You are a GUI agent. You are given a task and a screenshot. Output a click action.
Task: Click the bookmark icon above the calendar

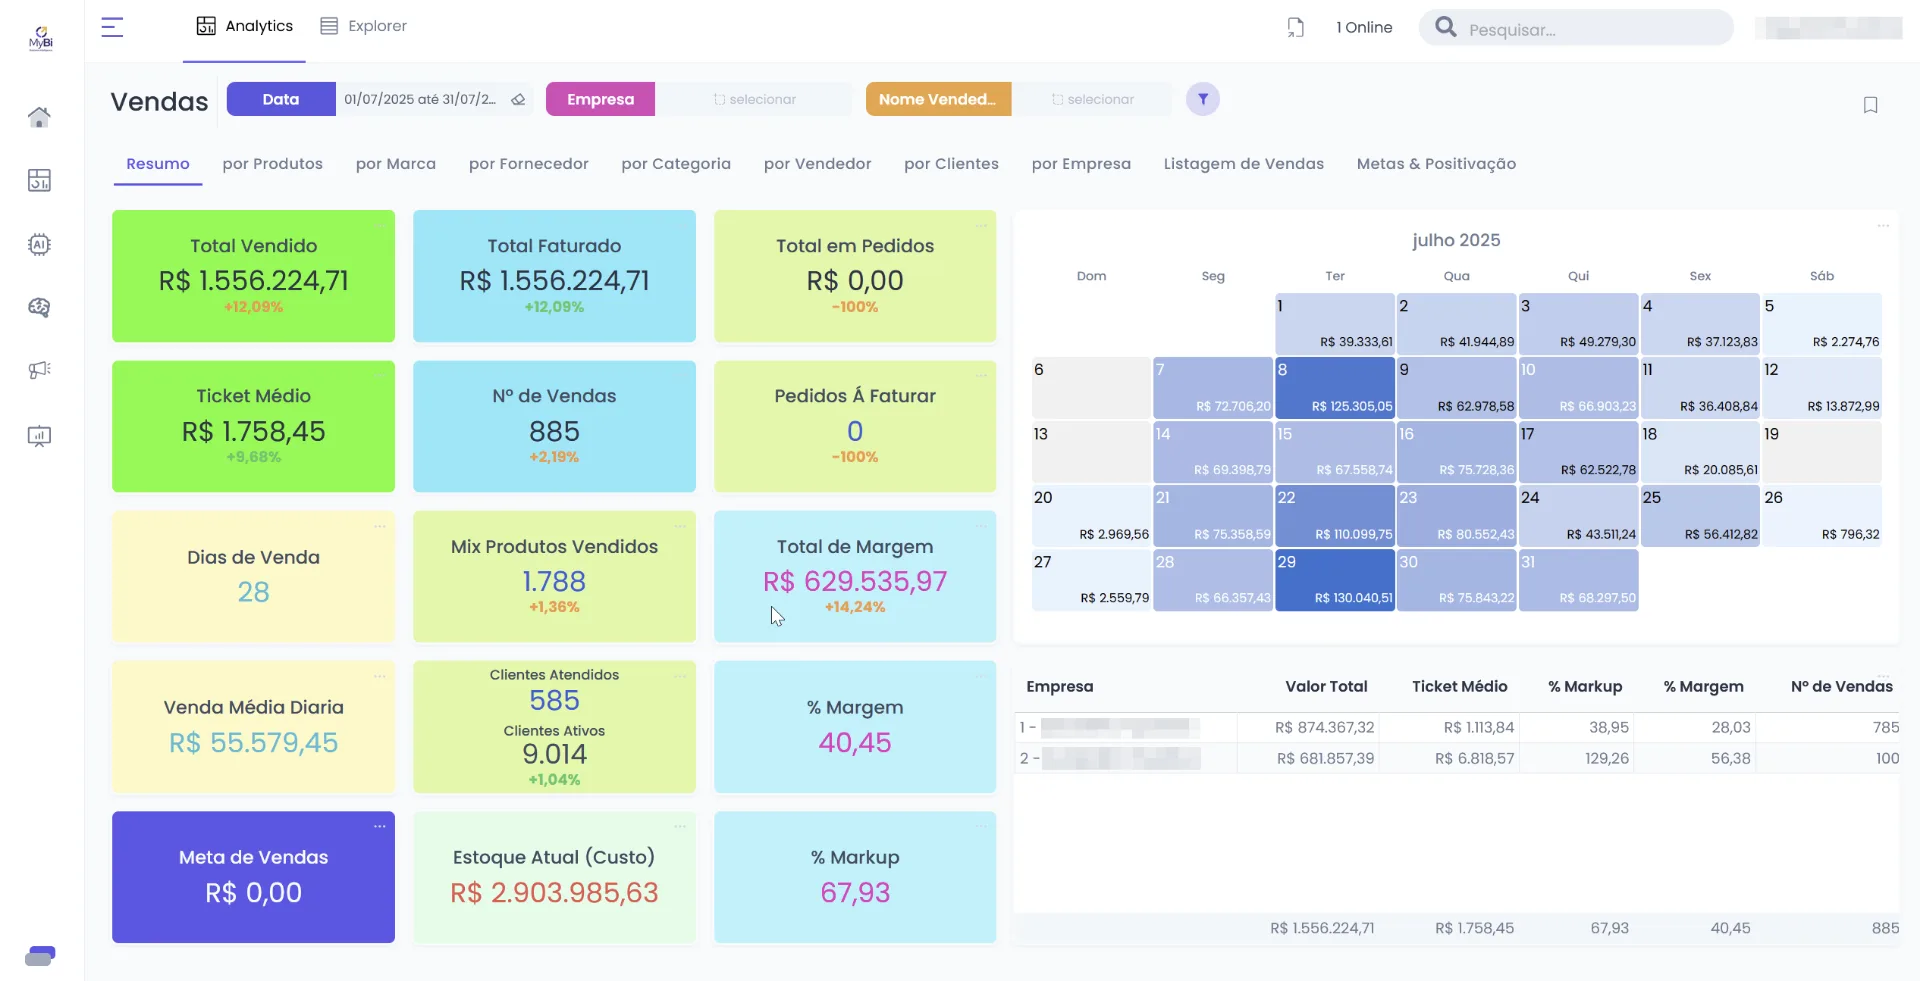[1871, 105]
